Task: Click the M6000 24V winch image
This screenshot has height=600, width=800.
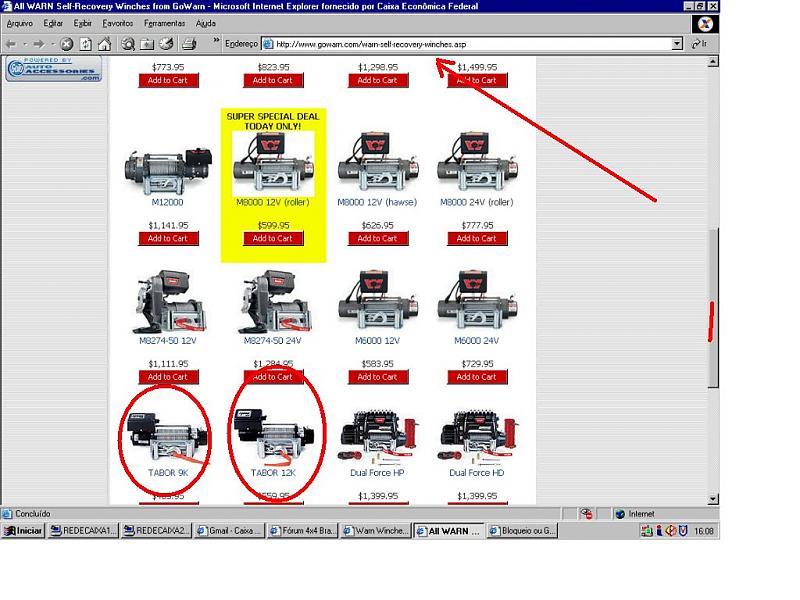Action: click(x=478, y=301)
